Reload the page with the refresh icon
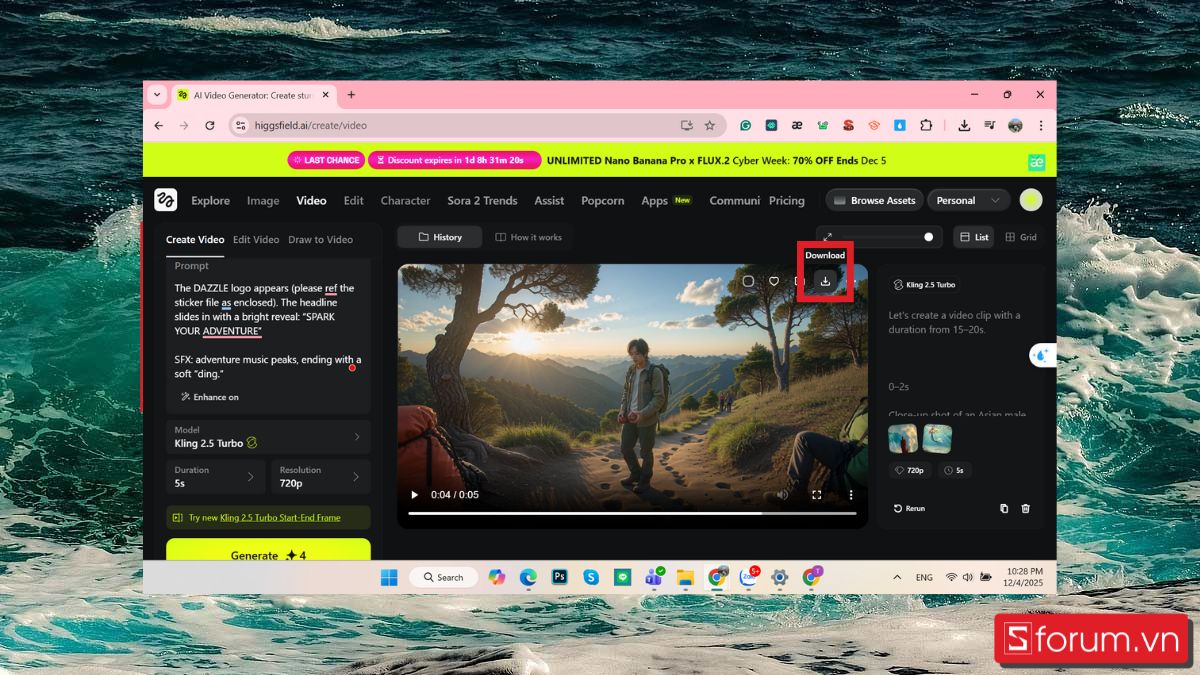1200x675 pixels. [x=210, y=125]
